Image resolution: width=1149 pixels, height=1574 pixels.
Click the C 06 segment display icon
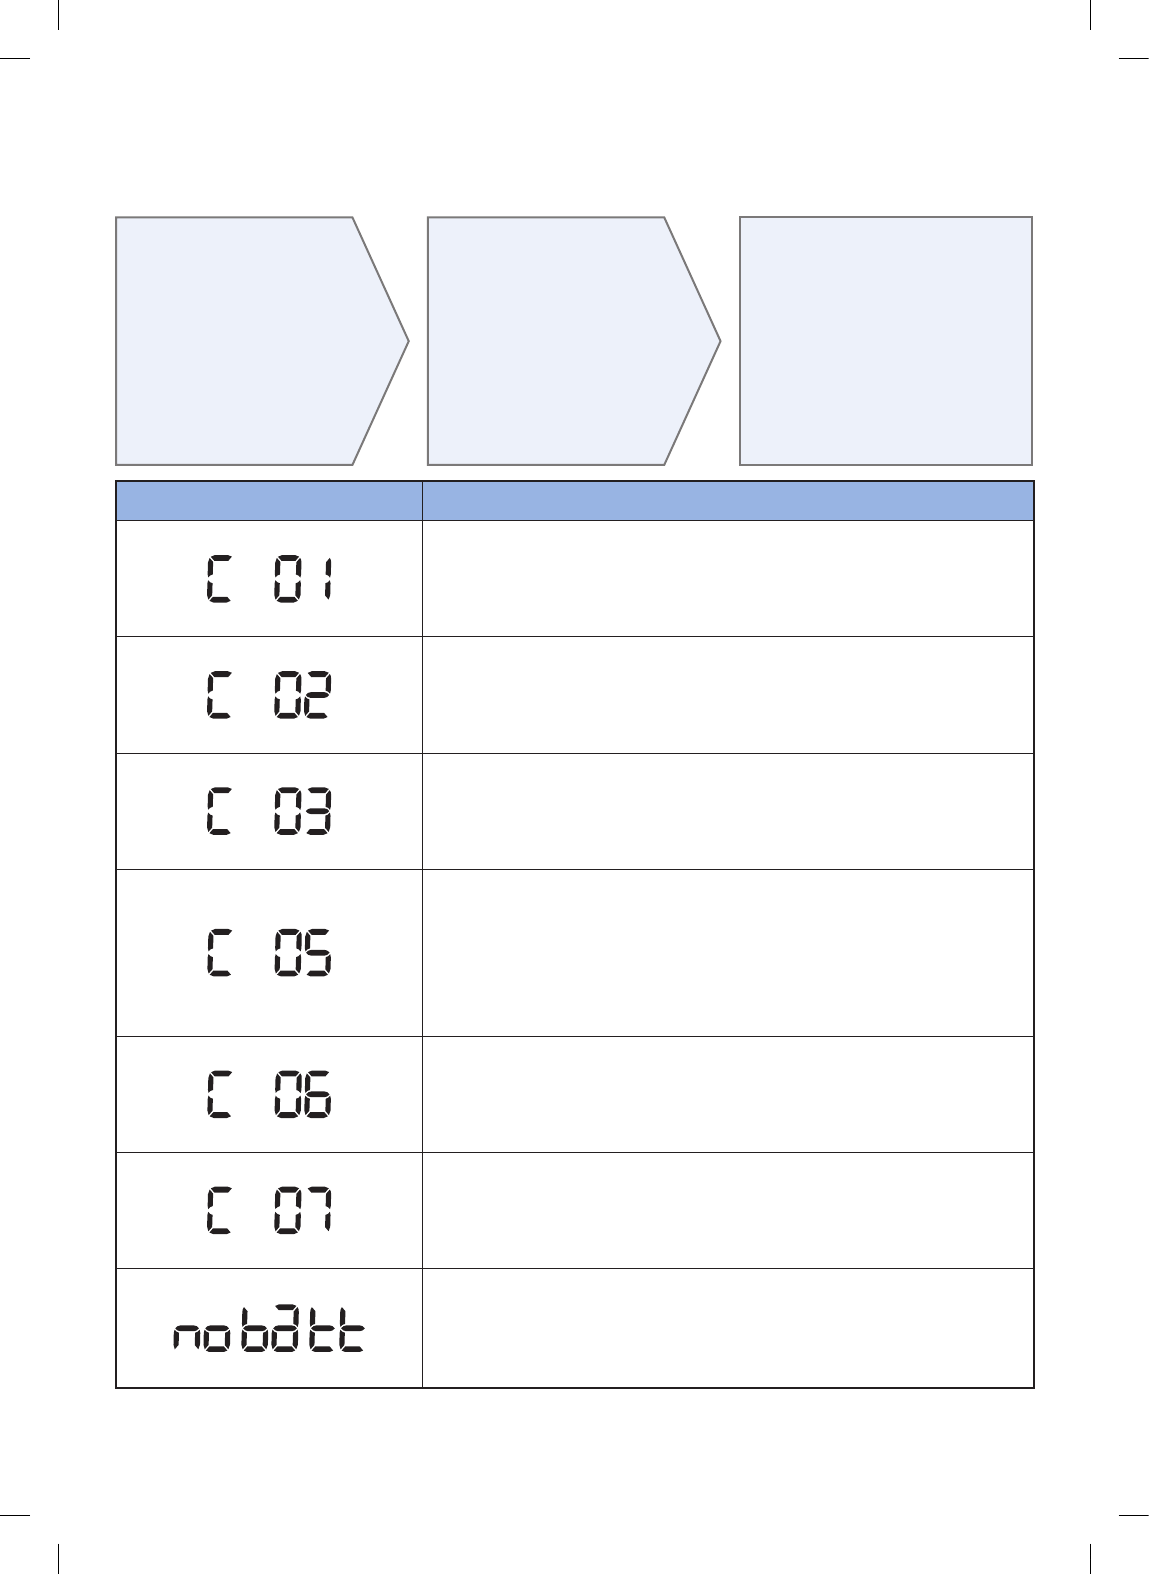[269, 1096]
